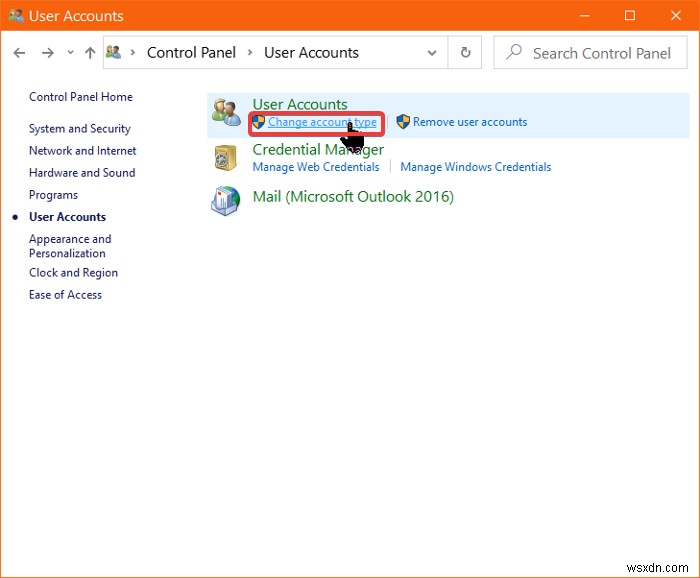Click the Mail globe envelope icon

(225, 200)
